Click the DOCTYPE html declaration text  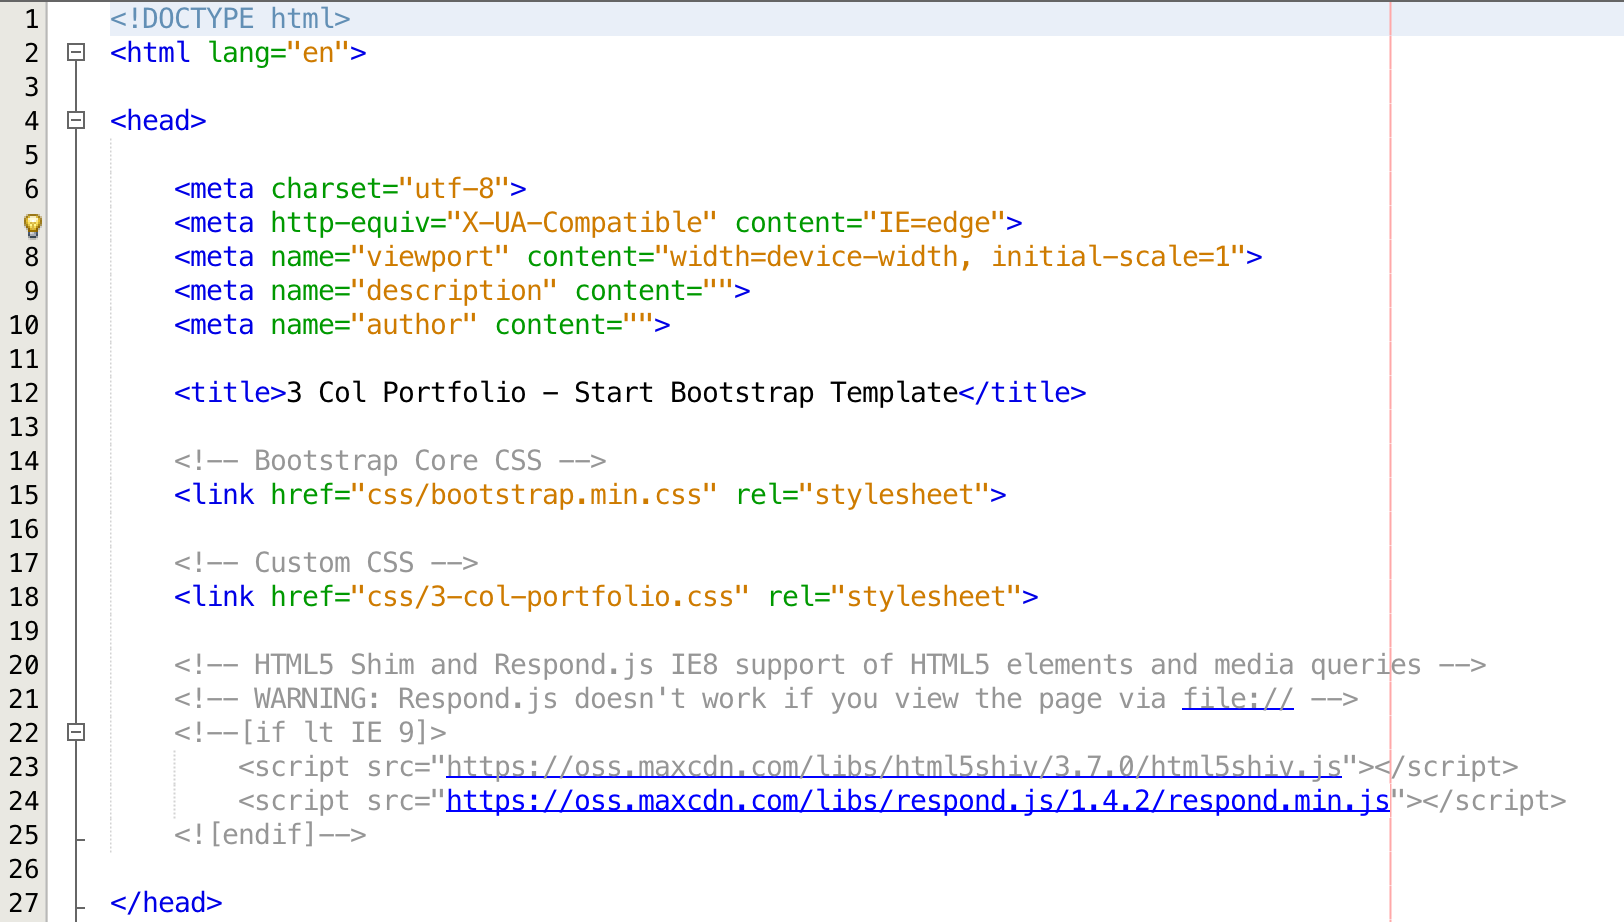[230, 18]
